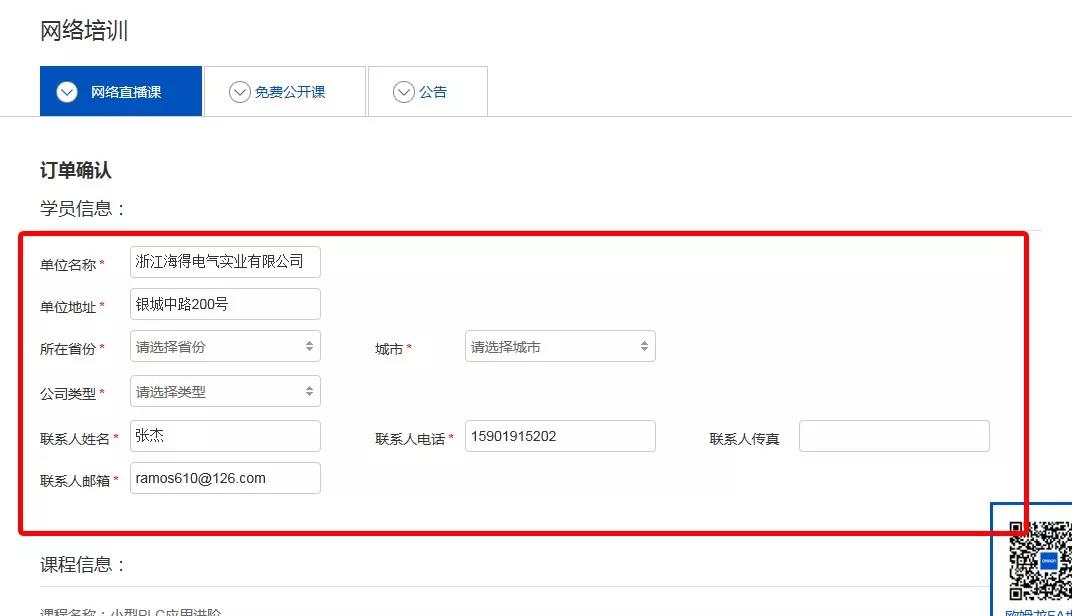Click the circled chevron icon beside 公告
The height and width of the screenshot is (616, 1072).
[404, 92]
